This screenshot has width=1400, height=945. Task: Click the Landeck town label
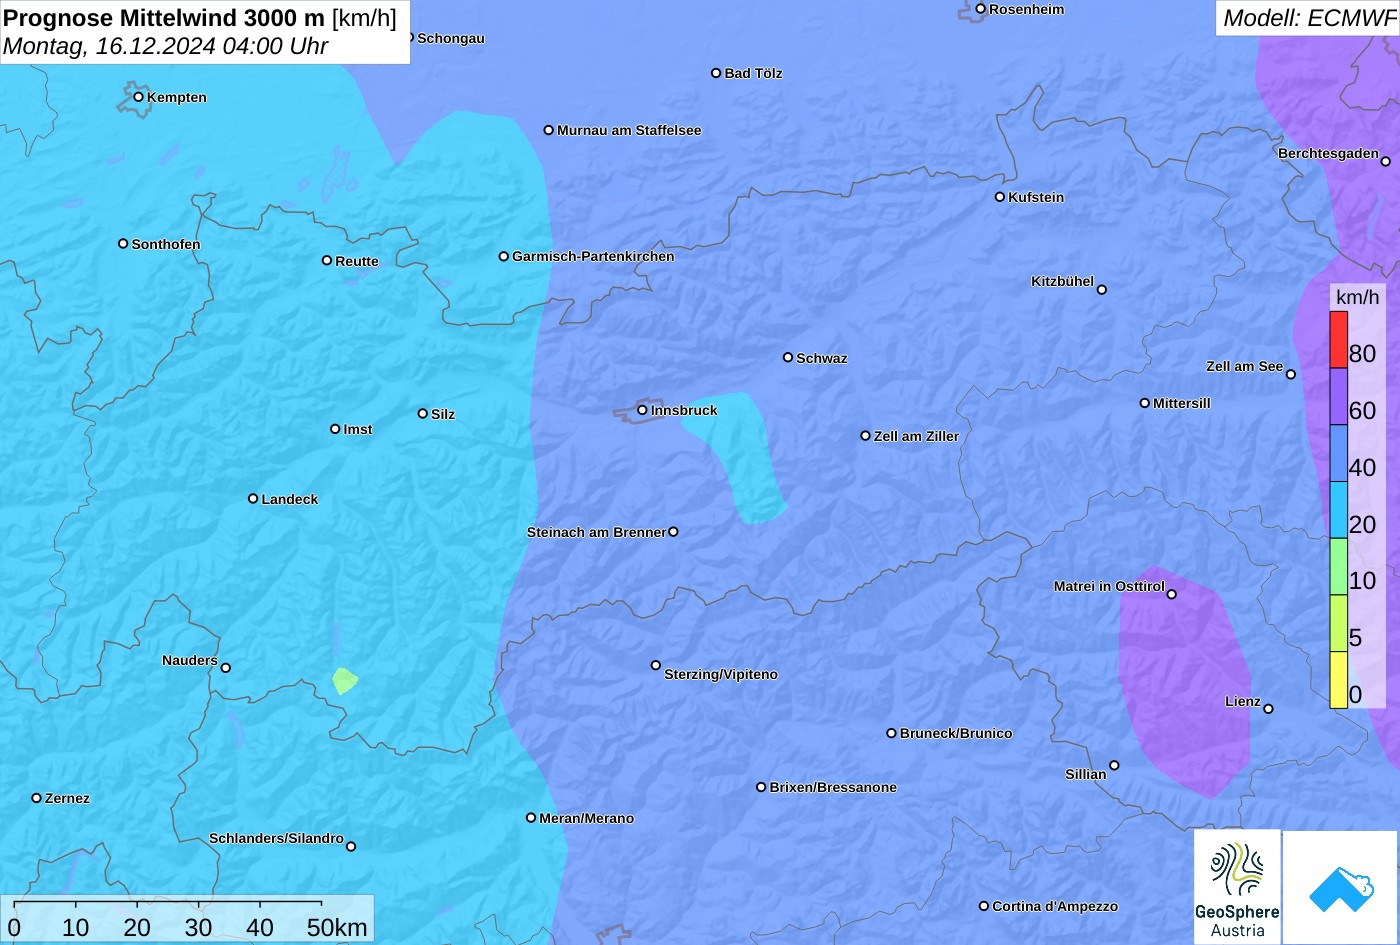tap(290, 499)
